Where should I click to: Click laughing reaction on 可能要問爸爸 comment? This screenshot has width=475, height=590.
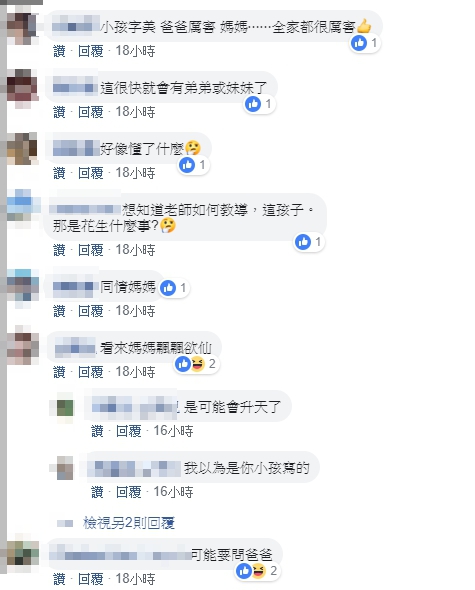tap(259, 571)
